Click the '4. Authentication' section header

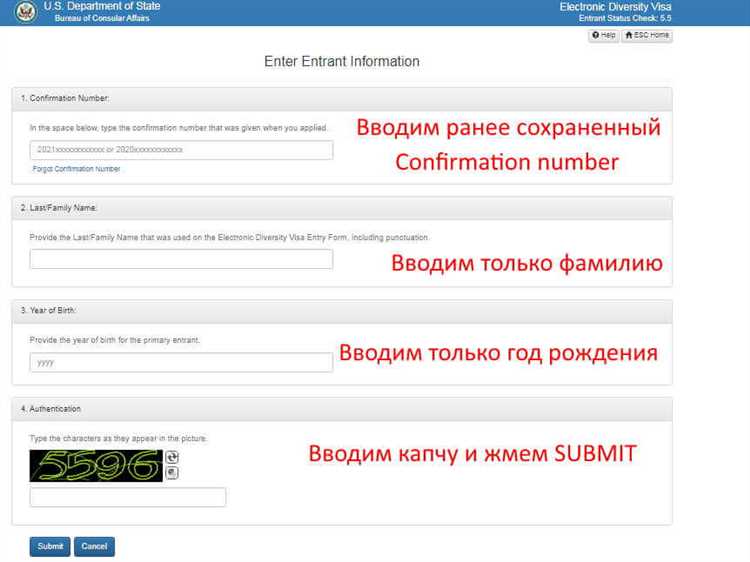[x=51, y=409]
